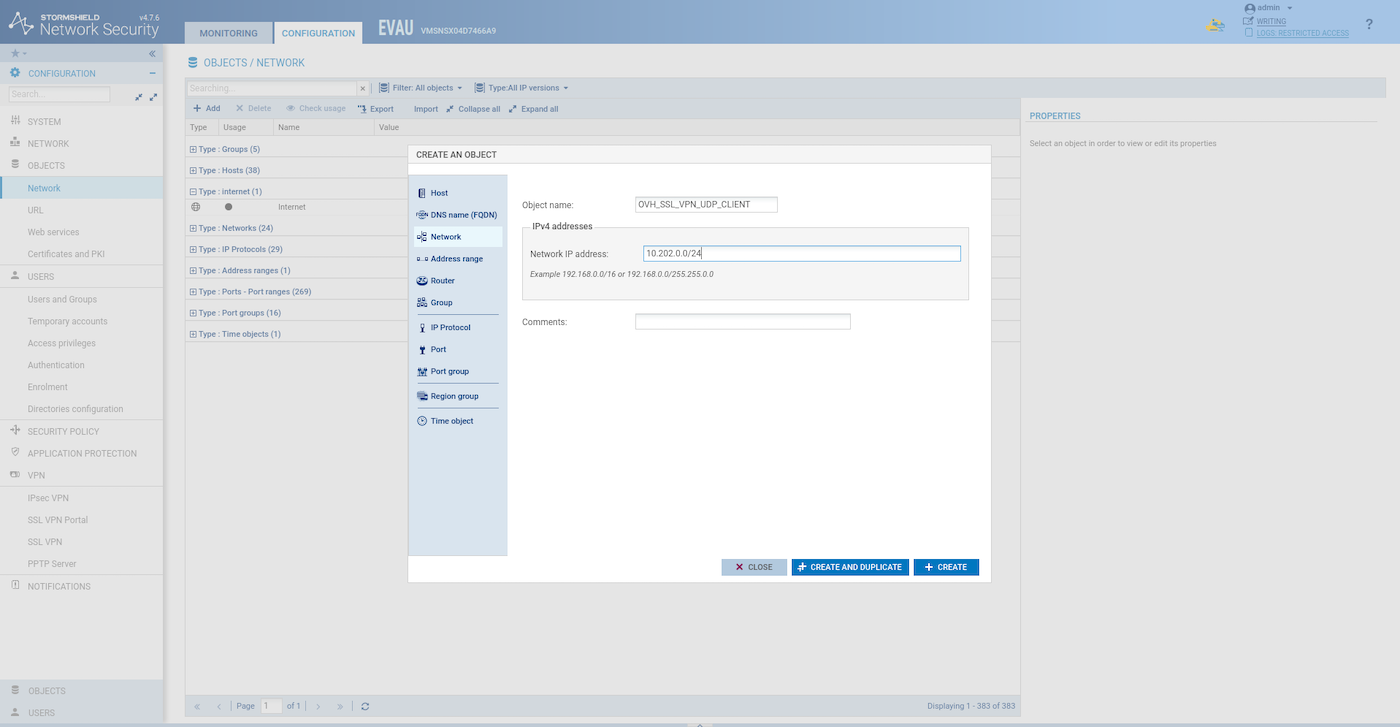The image size is (1400, 727).
Task: Choose Port group object type
Action: point(449,372)
